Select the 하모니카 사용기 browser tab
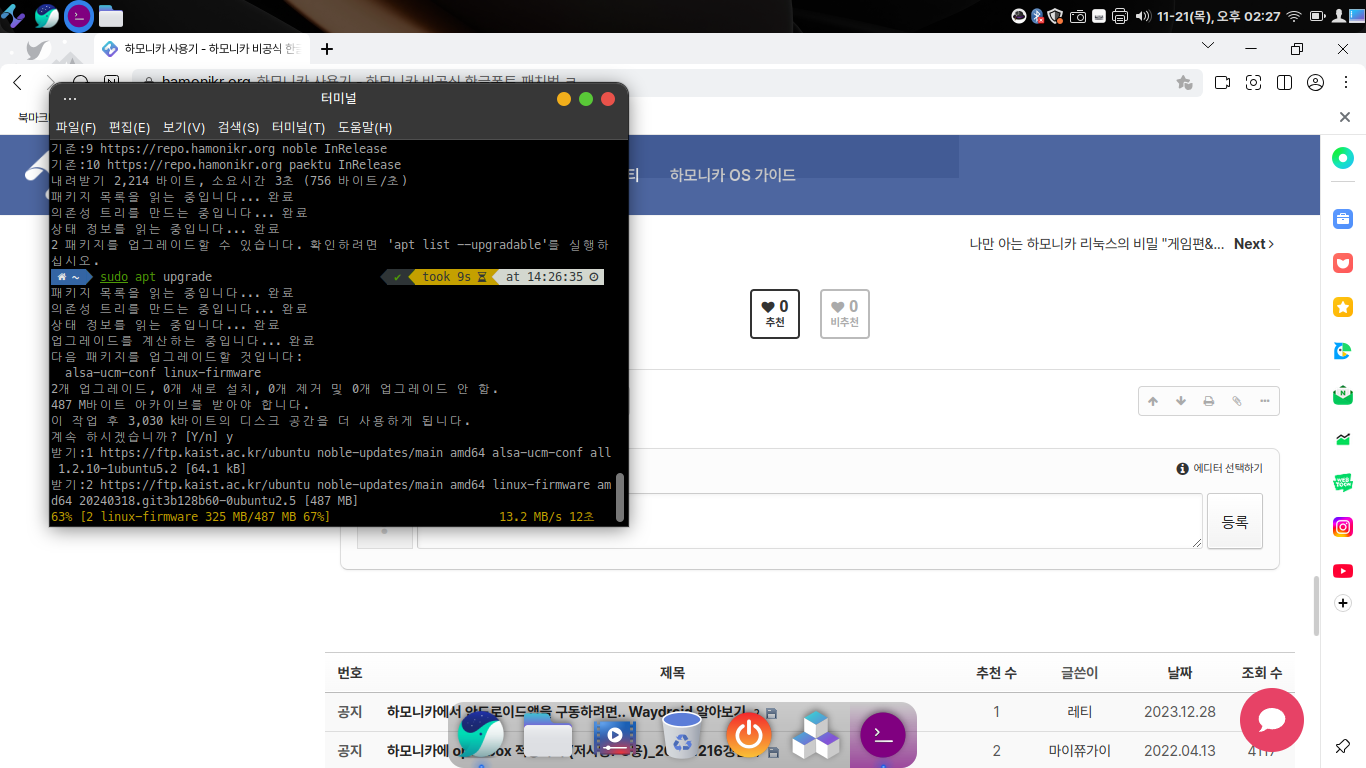The image size is (1366, 768). coord(201,49)
